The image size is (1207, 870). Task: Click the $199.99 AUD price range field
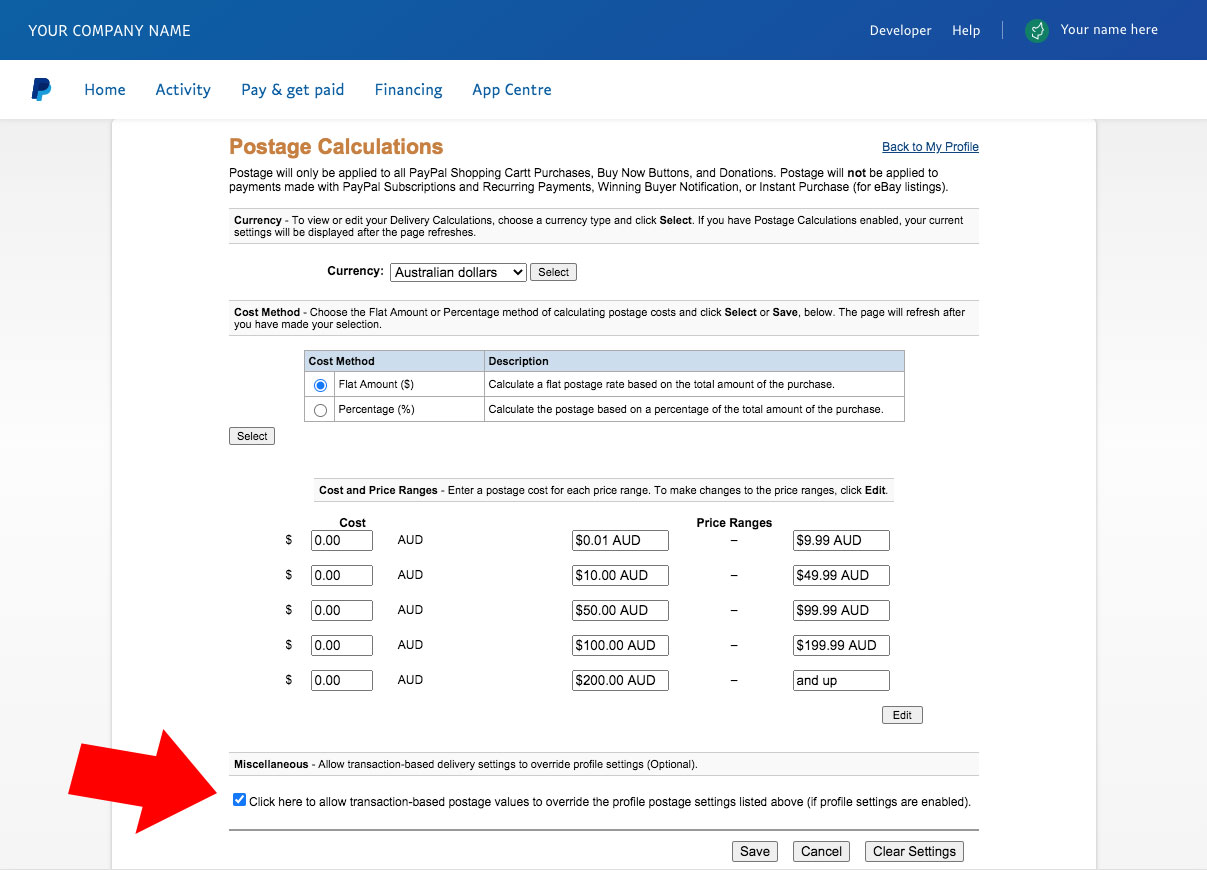(x=841, y=645)
